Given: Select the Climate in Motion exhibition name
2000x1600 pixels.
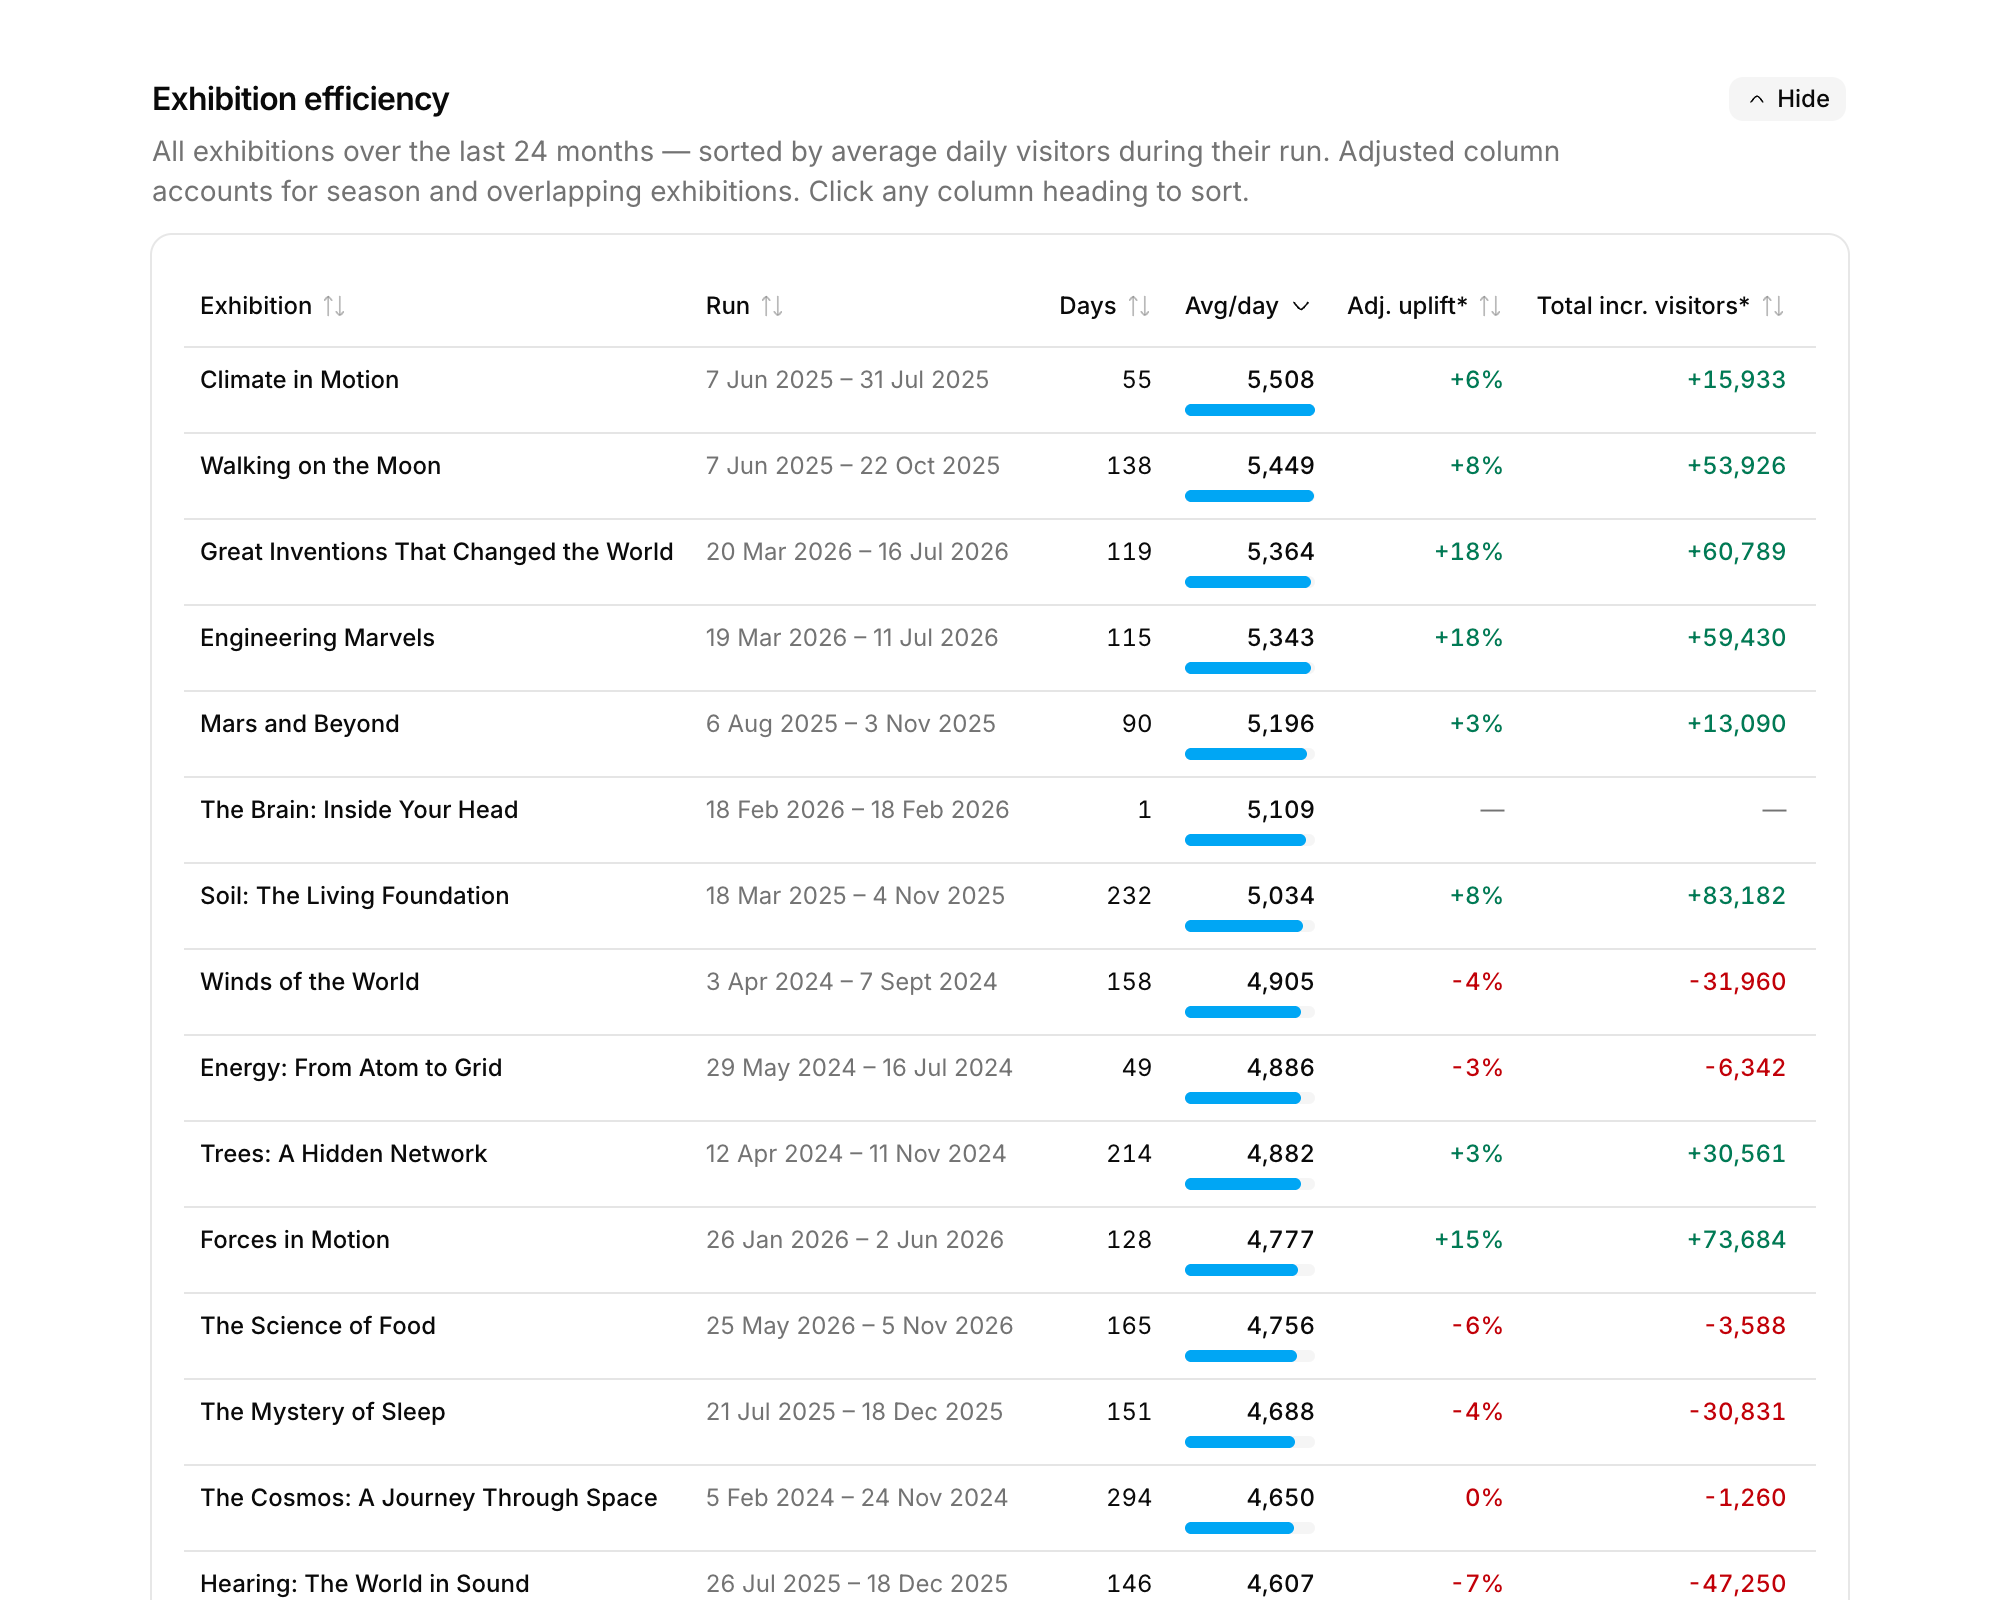Looking at the screenshot, I should 299,380.
